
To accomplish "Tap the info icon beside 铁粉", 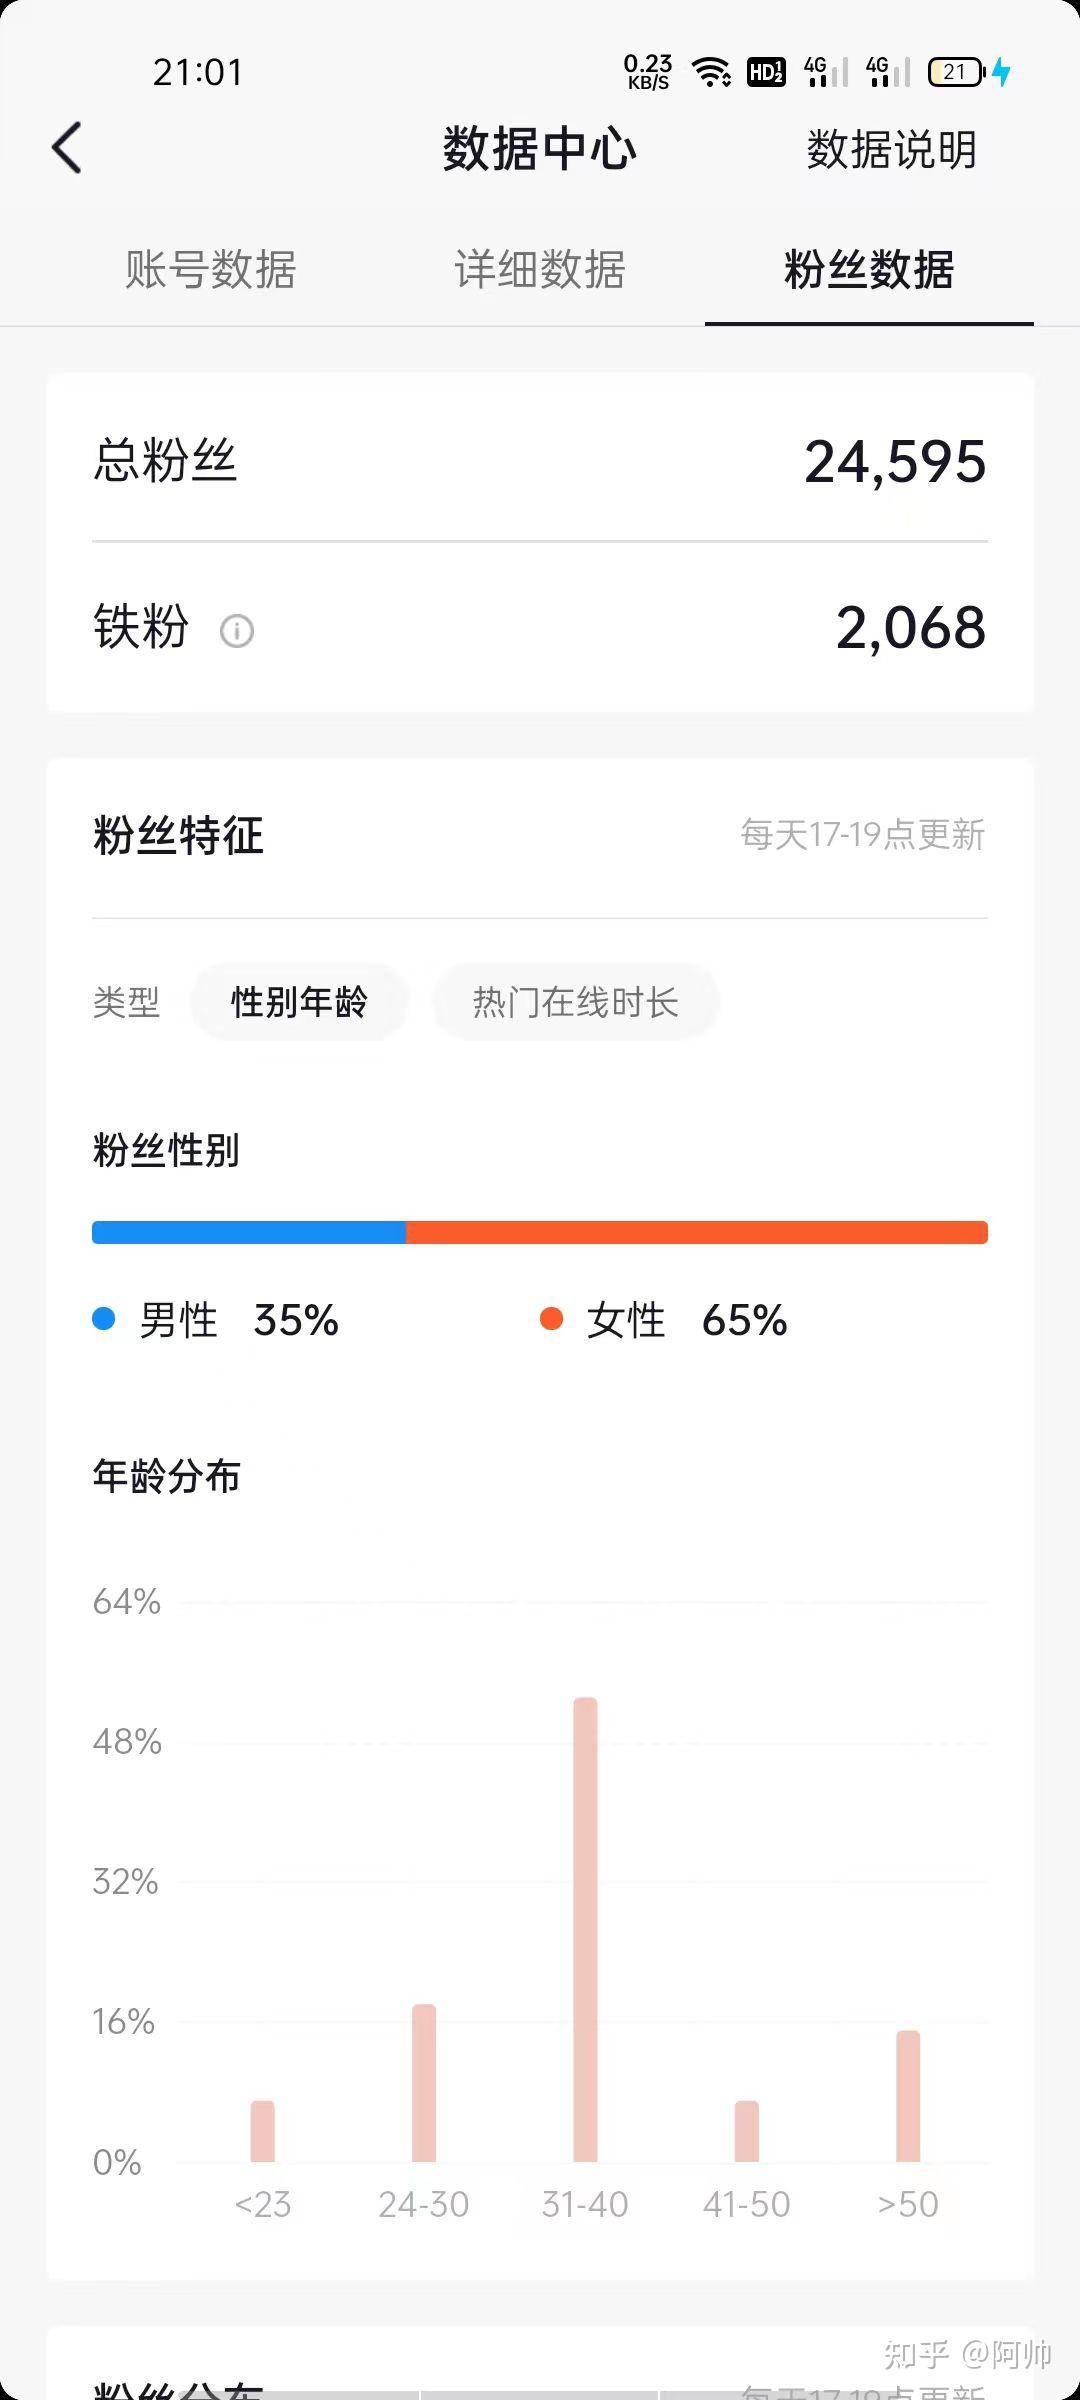I will click(x=237, y=631).
